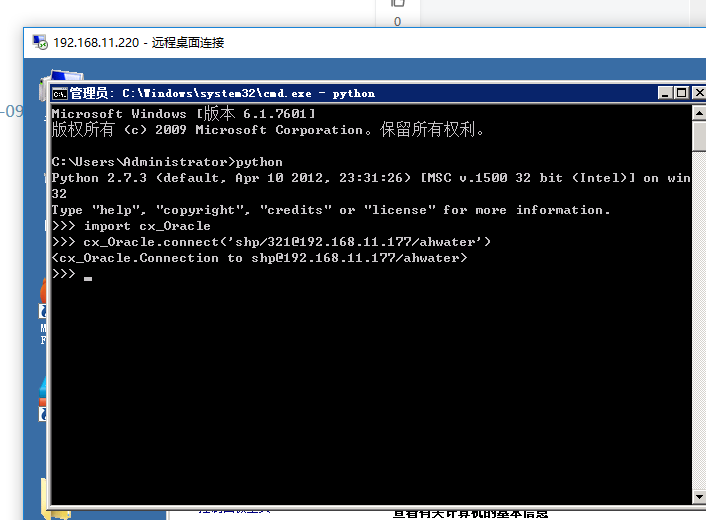Click the cmd.exe title bar text
This screenshot has height=520, width=706.
pos(222,93)
